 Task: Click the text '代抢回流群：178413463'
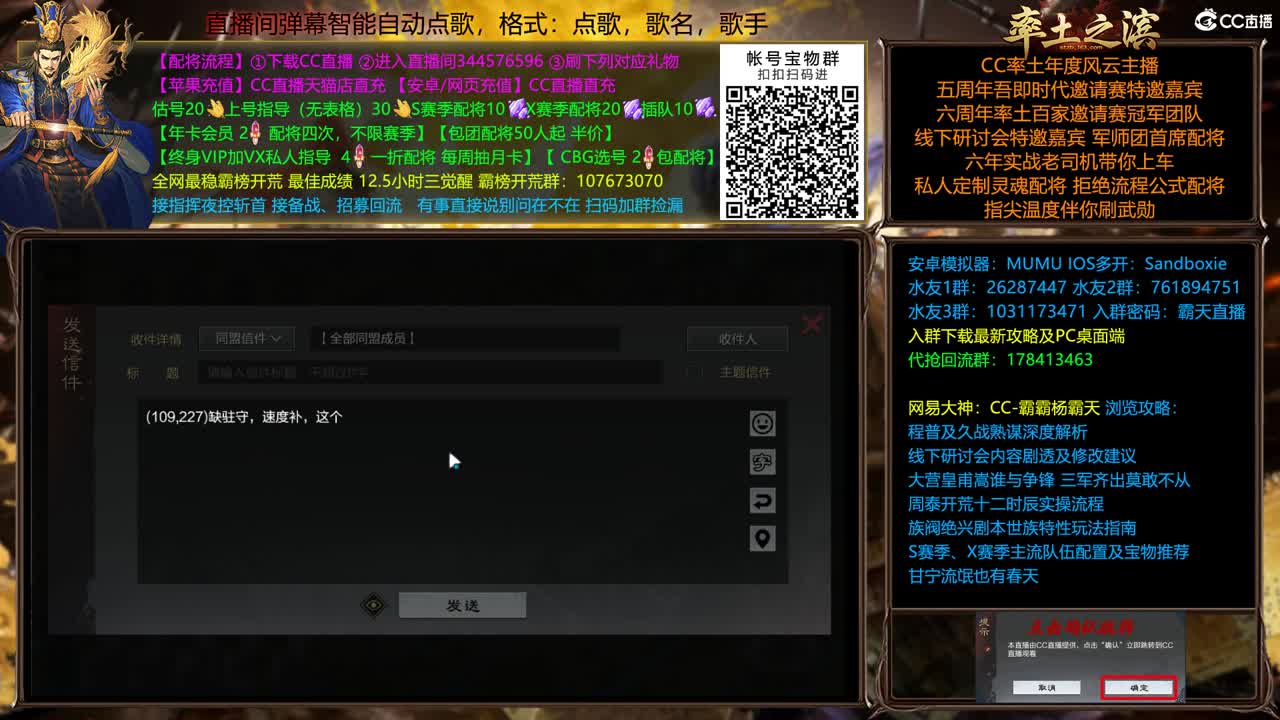pos(1000,360)
